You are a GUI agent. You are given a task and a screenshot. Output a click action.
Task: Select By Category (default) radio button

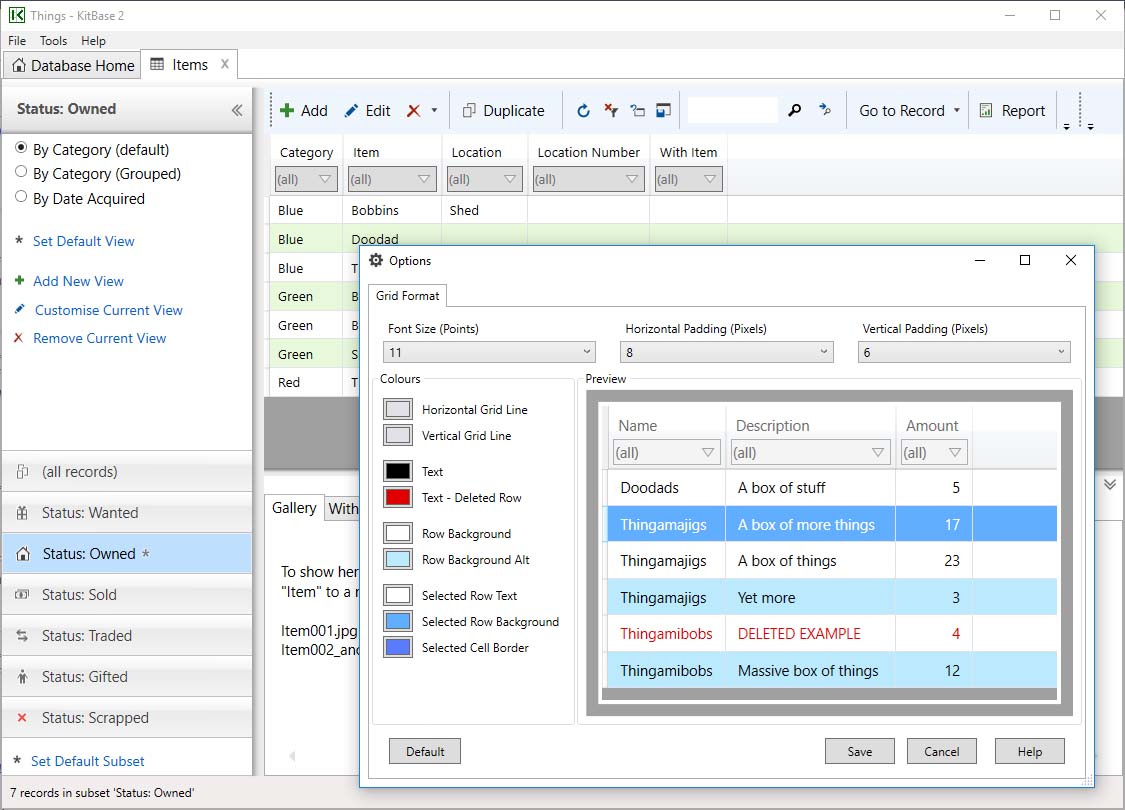pos(21,147)
